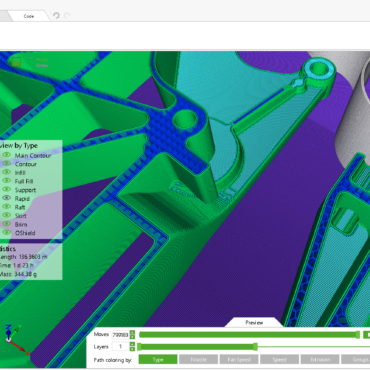Switch to Ortho view
Screen dimensions: 370x370
pos(42,66)
